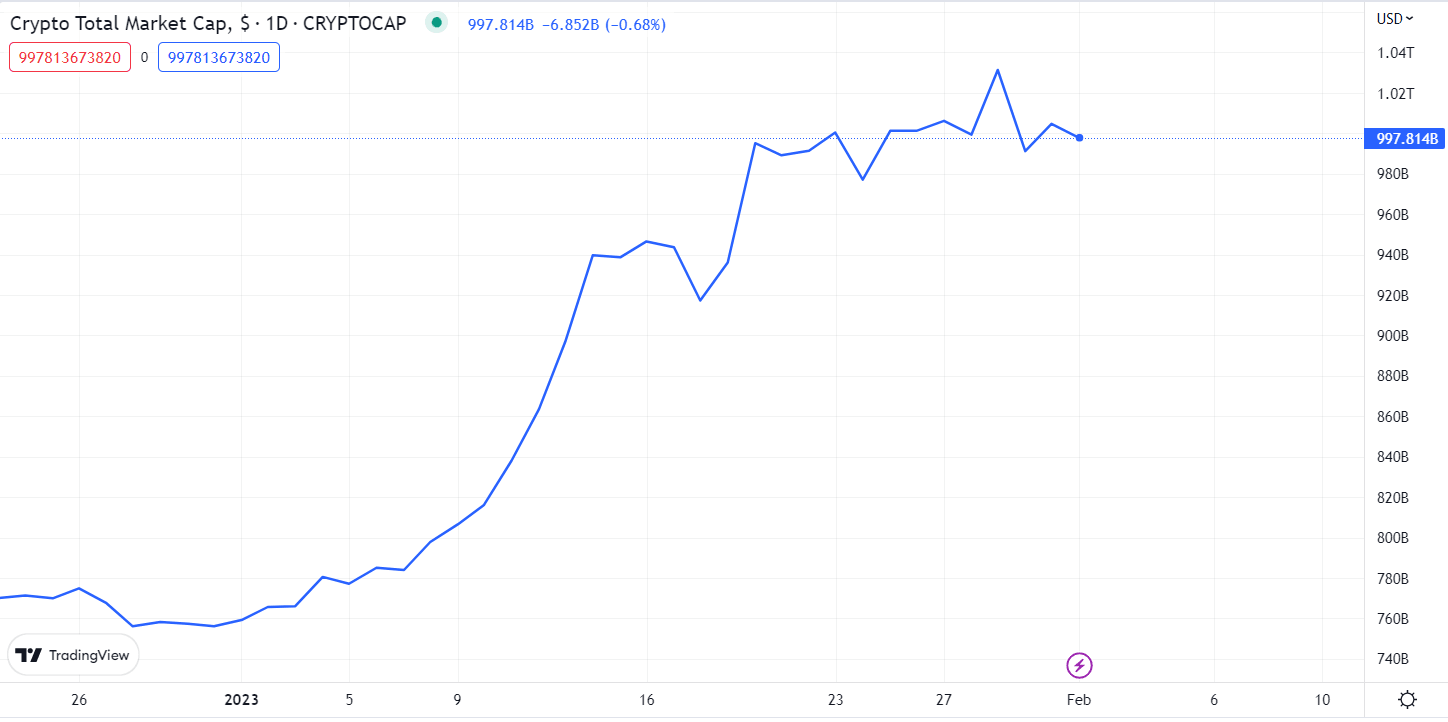Screen dimensions: 1448x722
Task: Click the 16 date on time axis
Action: (647, 700)
